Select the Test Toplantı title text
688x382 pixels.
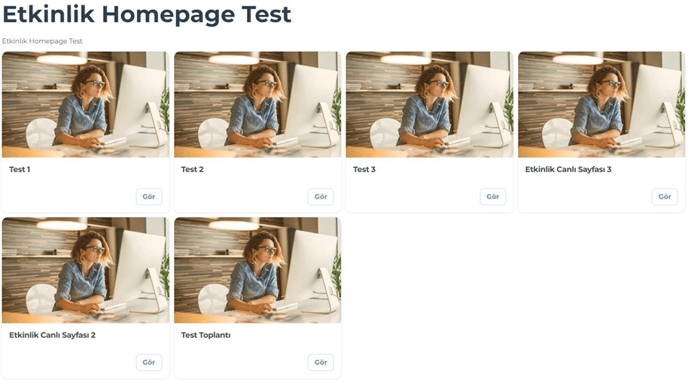(x=206, y=335)
